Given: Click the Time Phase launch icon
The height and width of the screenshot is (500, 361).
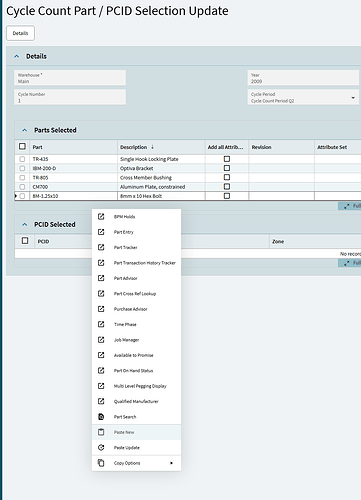Looking at the screenshot, I should pos(101,324).
